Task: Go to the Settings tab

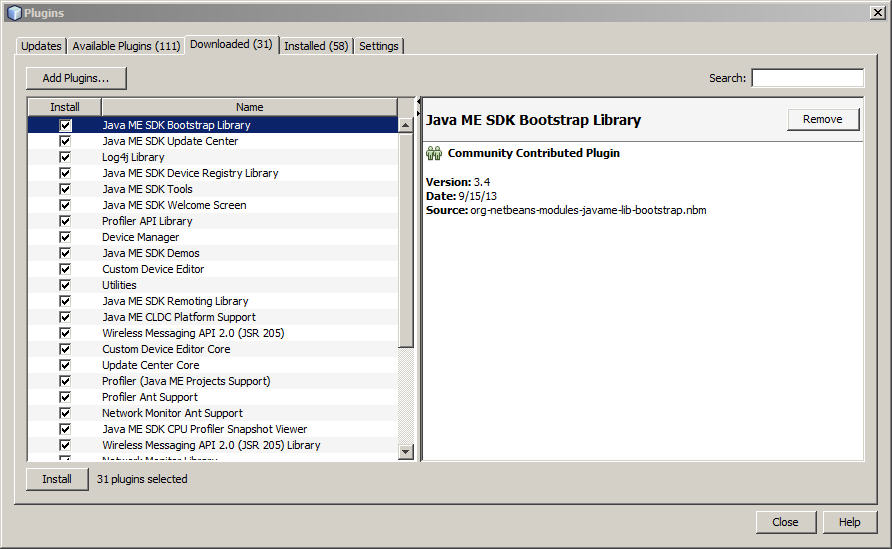Action: click(x=379, y=46)
